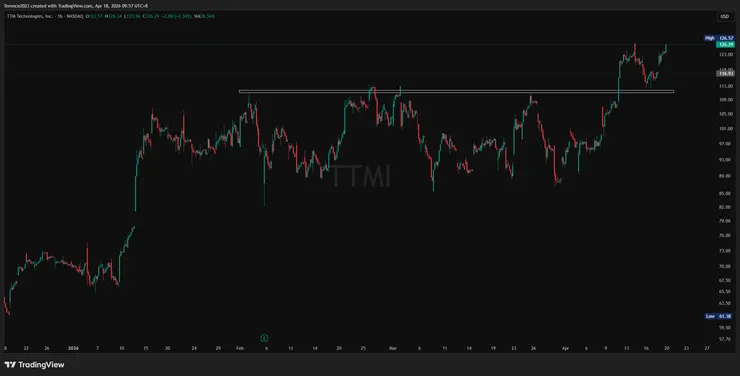The width and height of the screenshot is (740, 376).
Task: Click the 93.00 price axis label
Action: [726, 160]
